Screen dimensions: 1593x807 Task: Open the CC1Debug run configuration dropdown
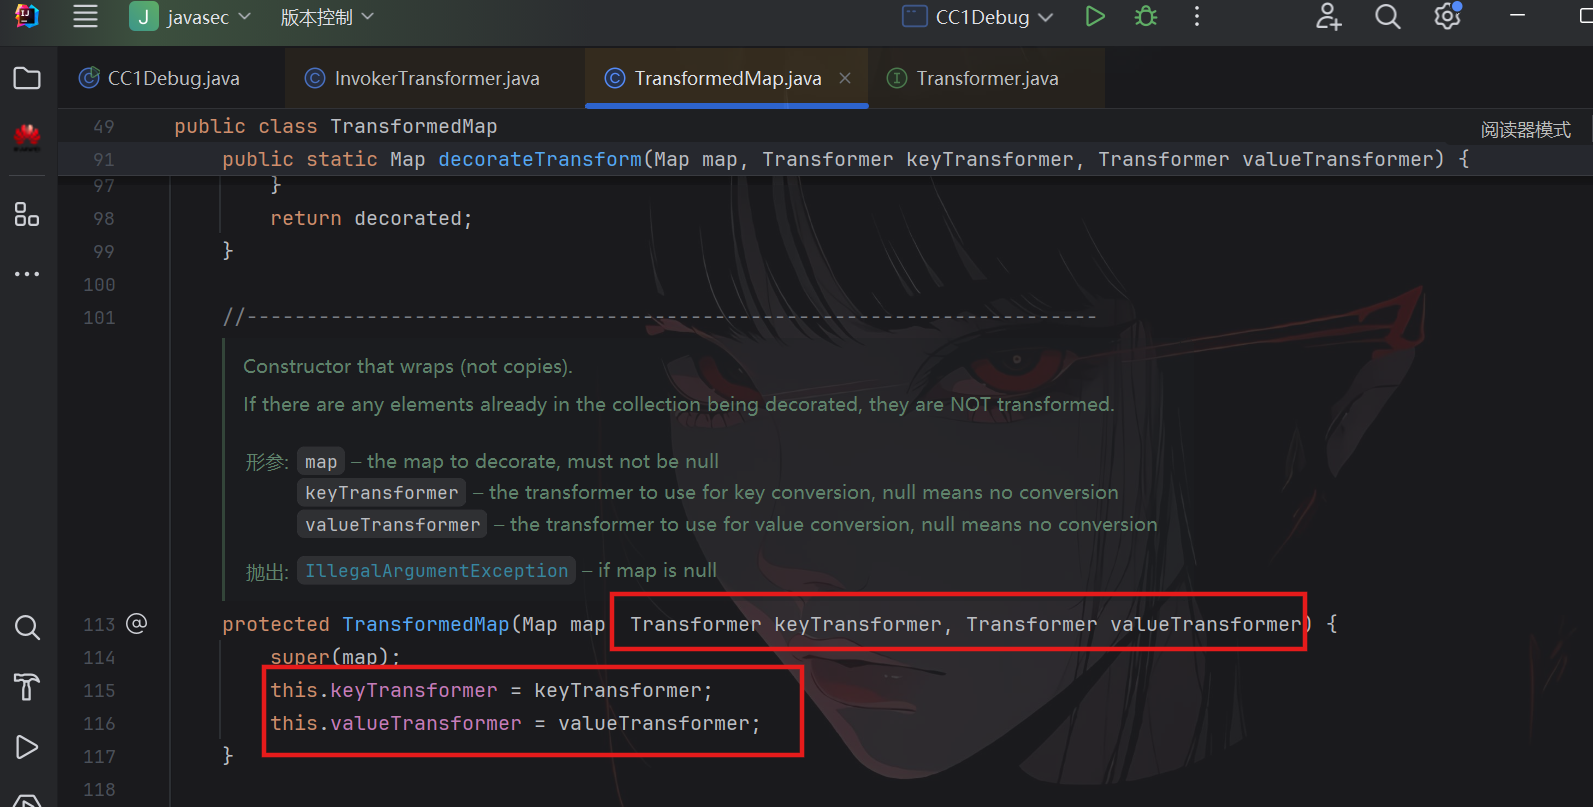(x=977, y=17)
